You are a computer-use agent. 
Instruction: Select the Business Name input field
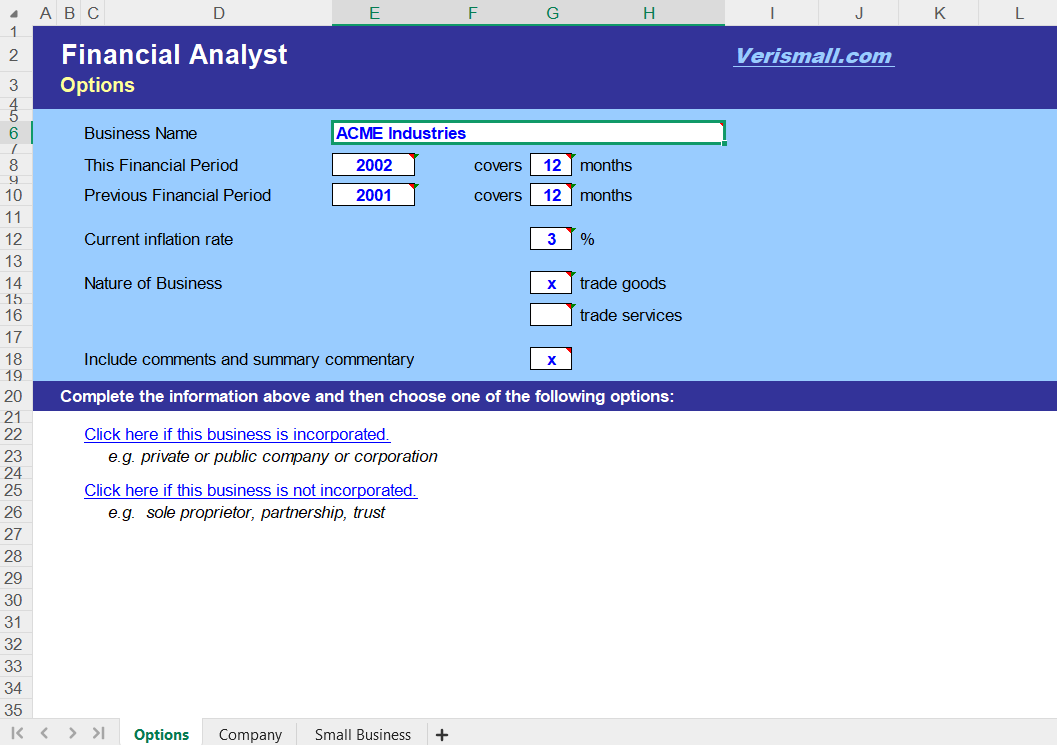pyautogui.click(x=528, y=132)
